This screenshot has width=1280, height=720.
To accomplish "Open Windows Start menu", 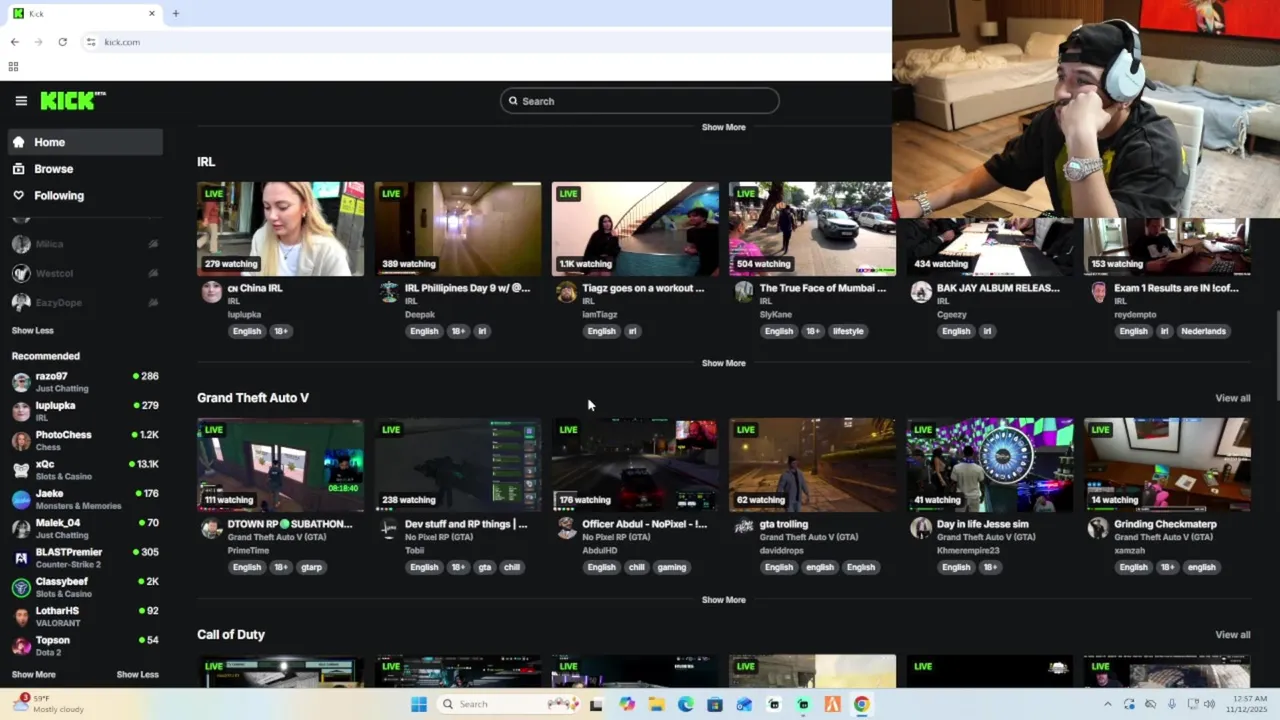I will click(x=419, y=704).
